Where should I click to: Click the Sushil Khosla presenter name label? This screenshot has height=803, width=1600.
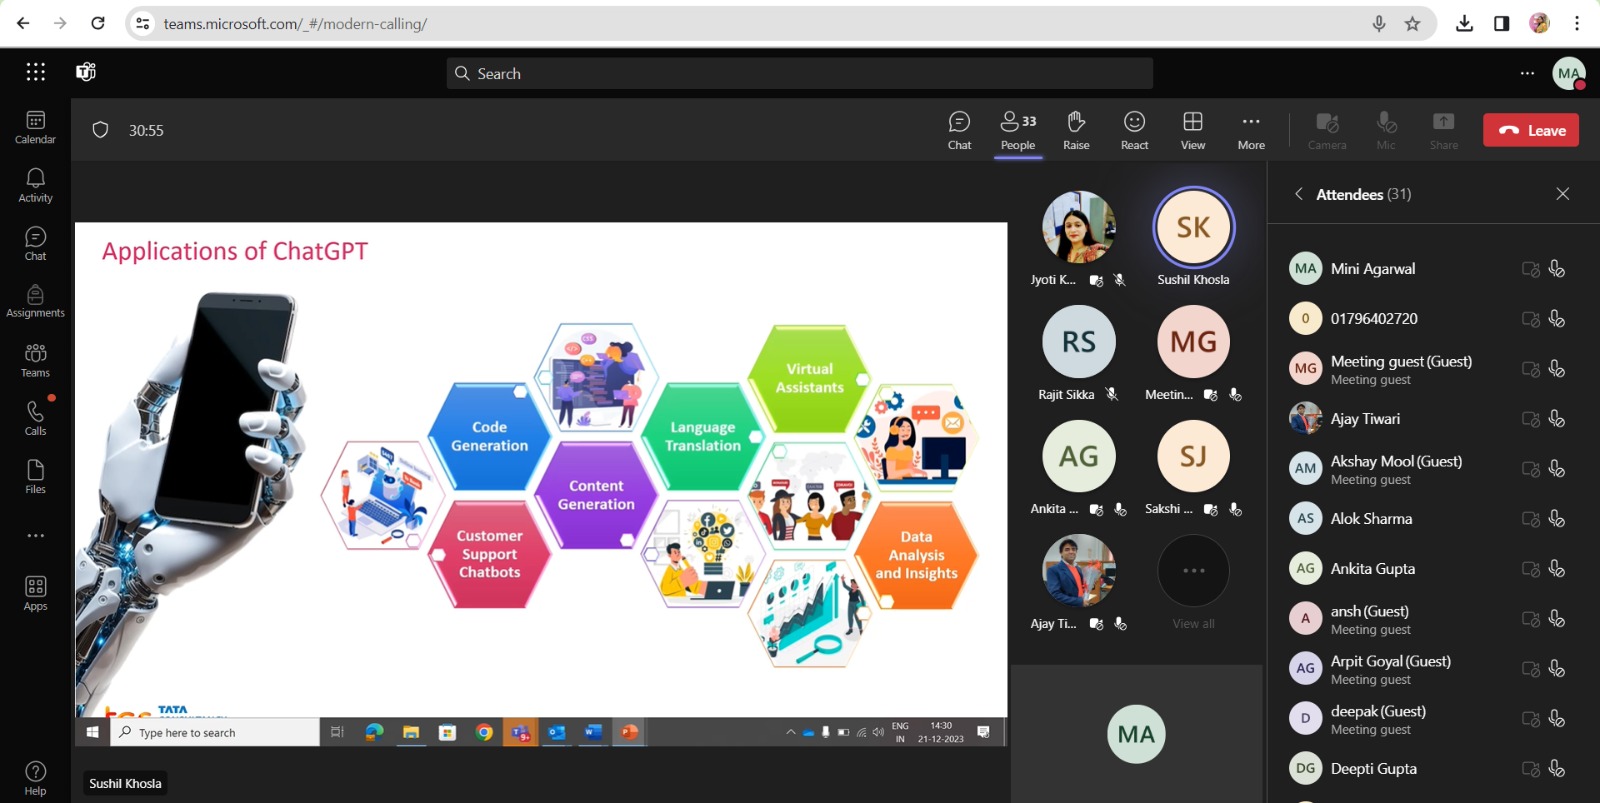[x=125, y=784]
